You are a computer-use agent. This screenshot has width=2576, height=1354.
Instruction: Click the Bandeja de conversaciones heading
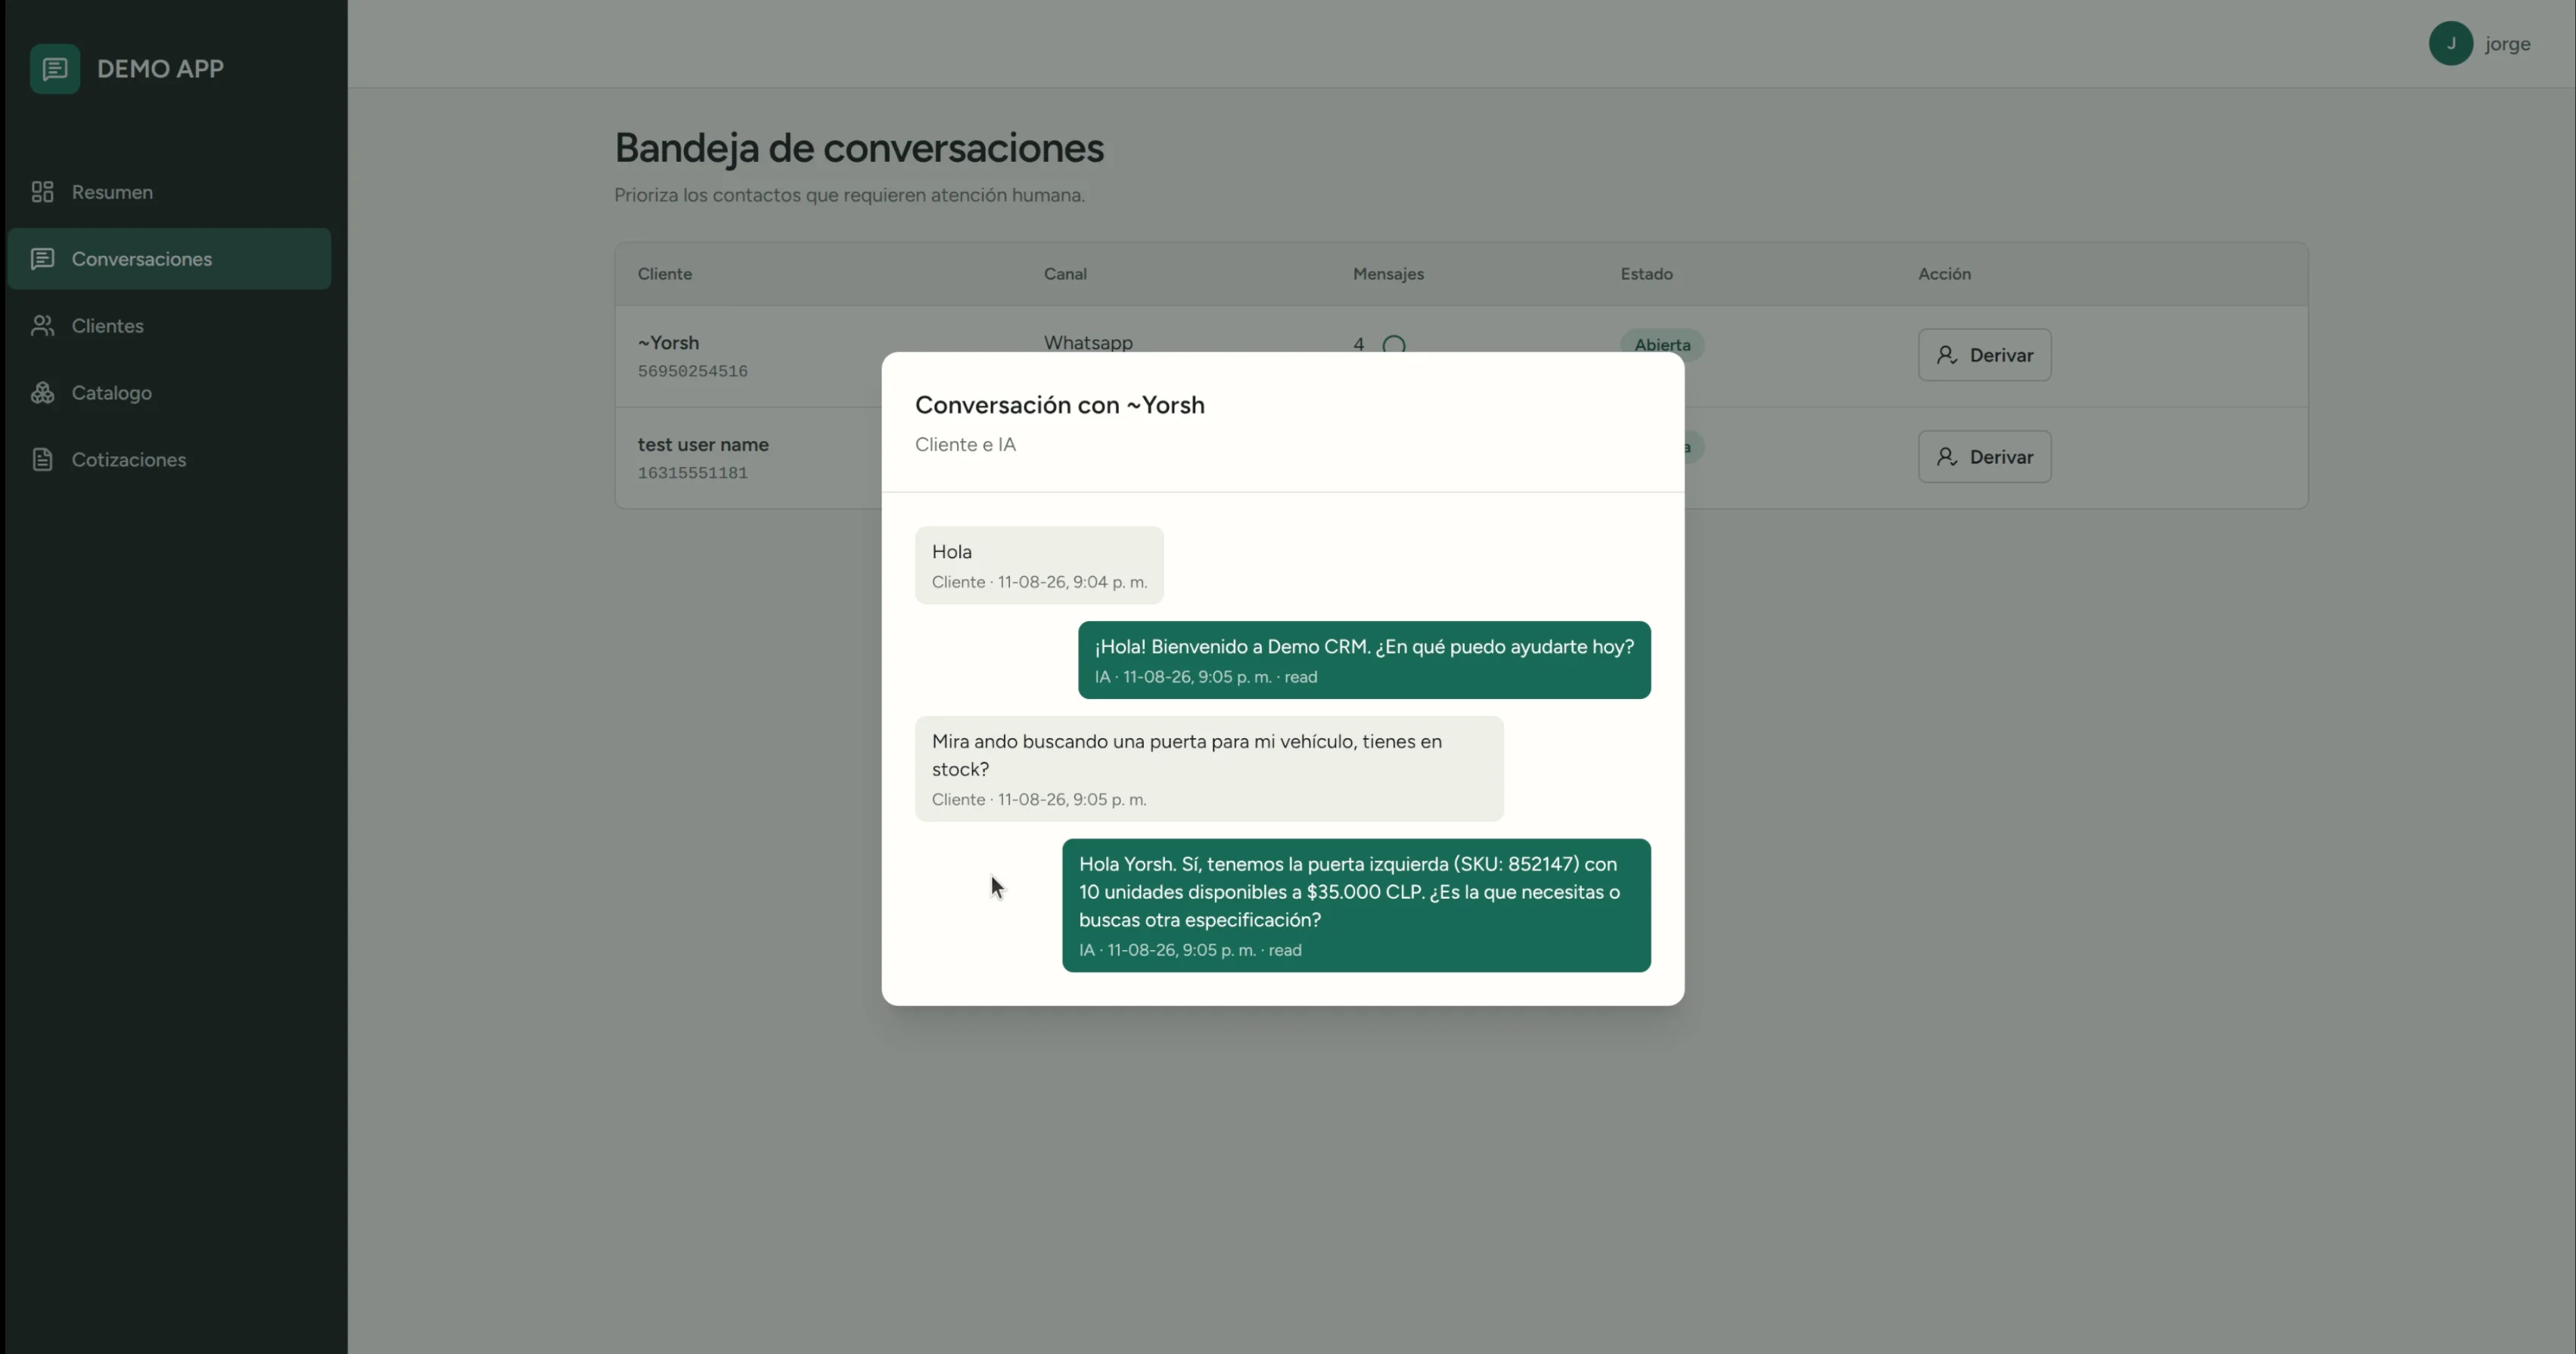coord(859,148)
